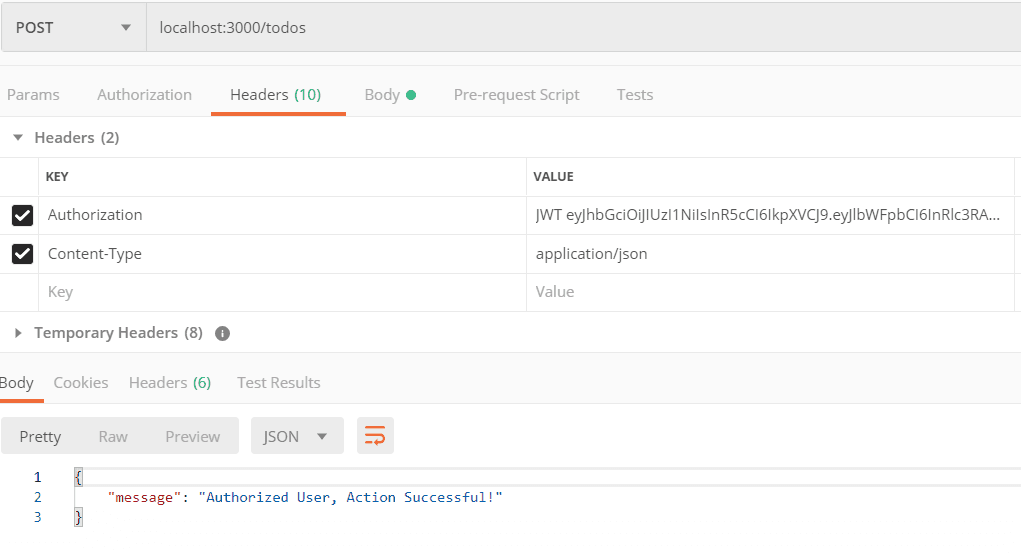The image size is (1021, 553).
Task: Click the application/json value cell
Action: point(770,253)
